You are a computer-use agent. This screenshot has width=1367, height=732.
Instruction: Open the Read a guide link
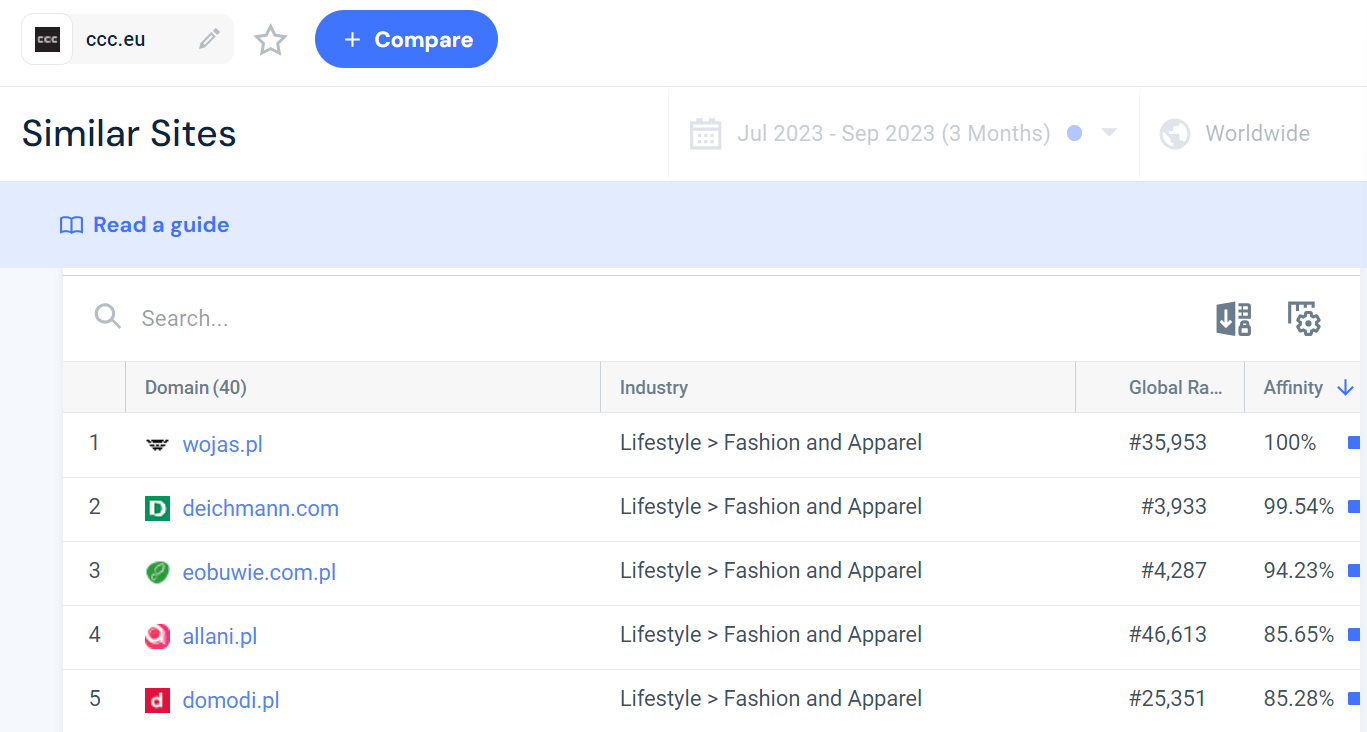(x=160, y=225)
